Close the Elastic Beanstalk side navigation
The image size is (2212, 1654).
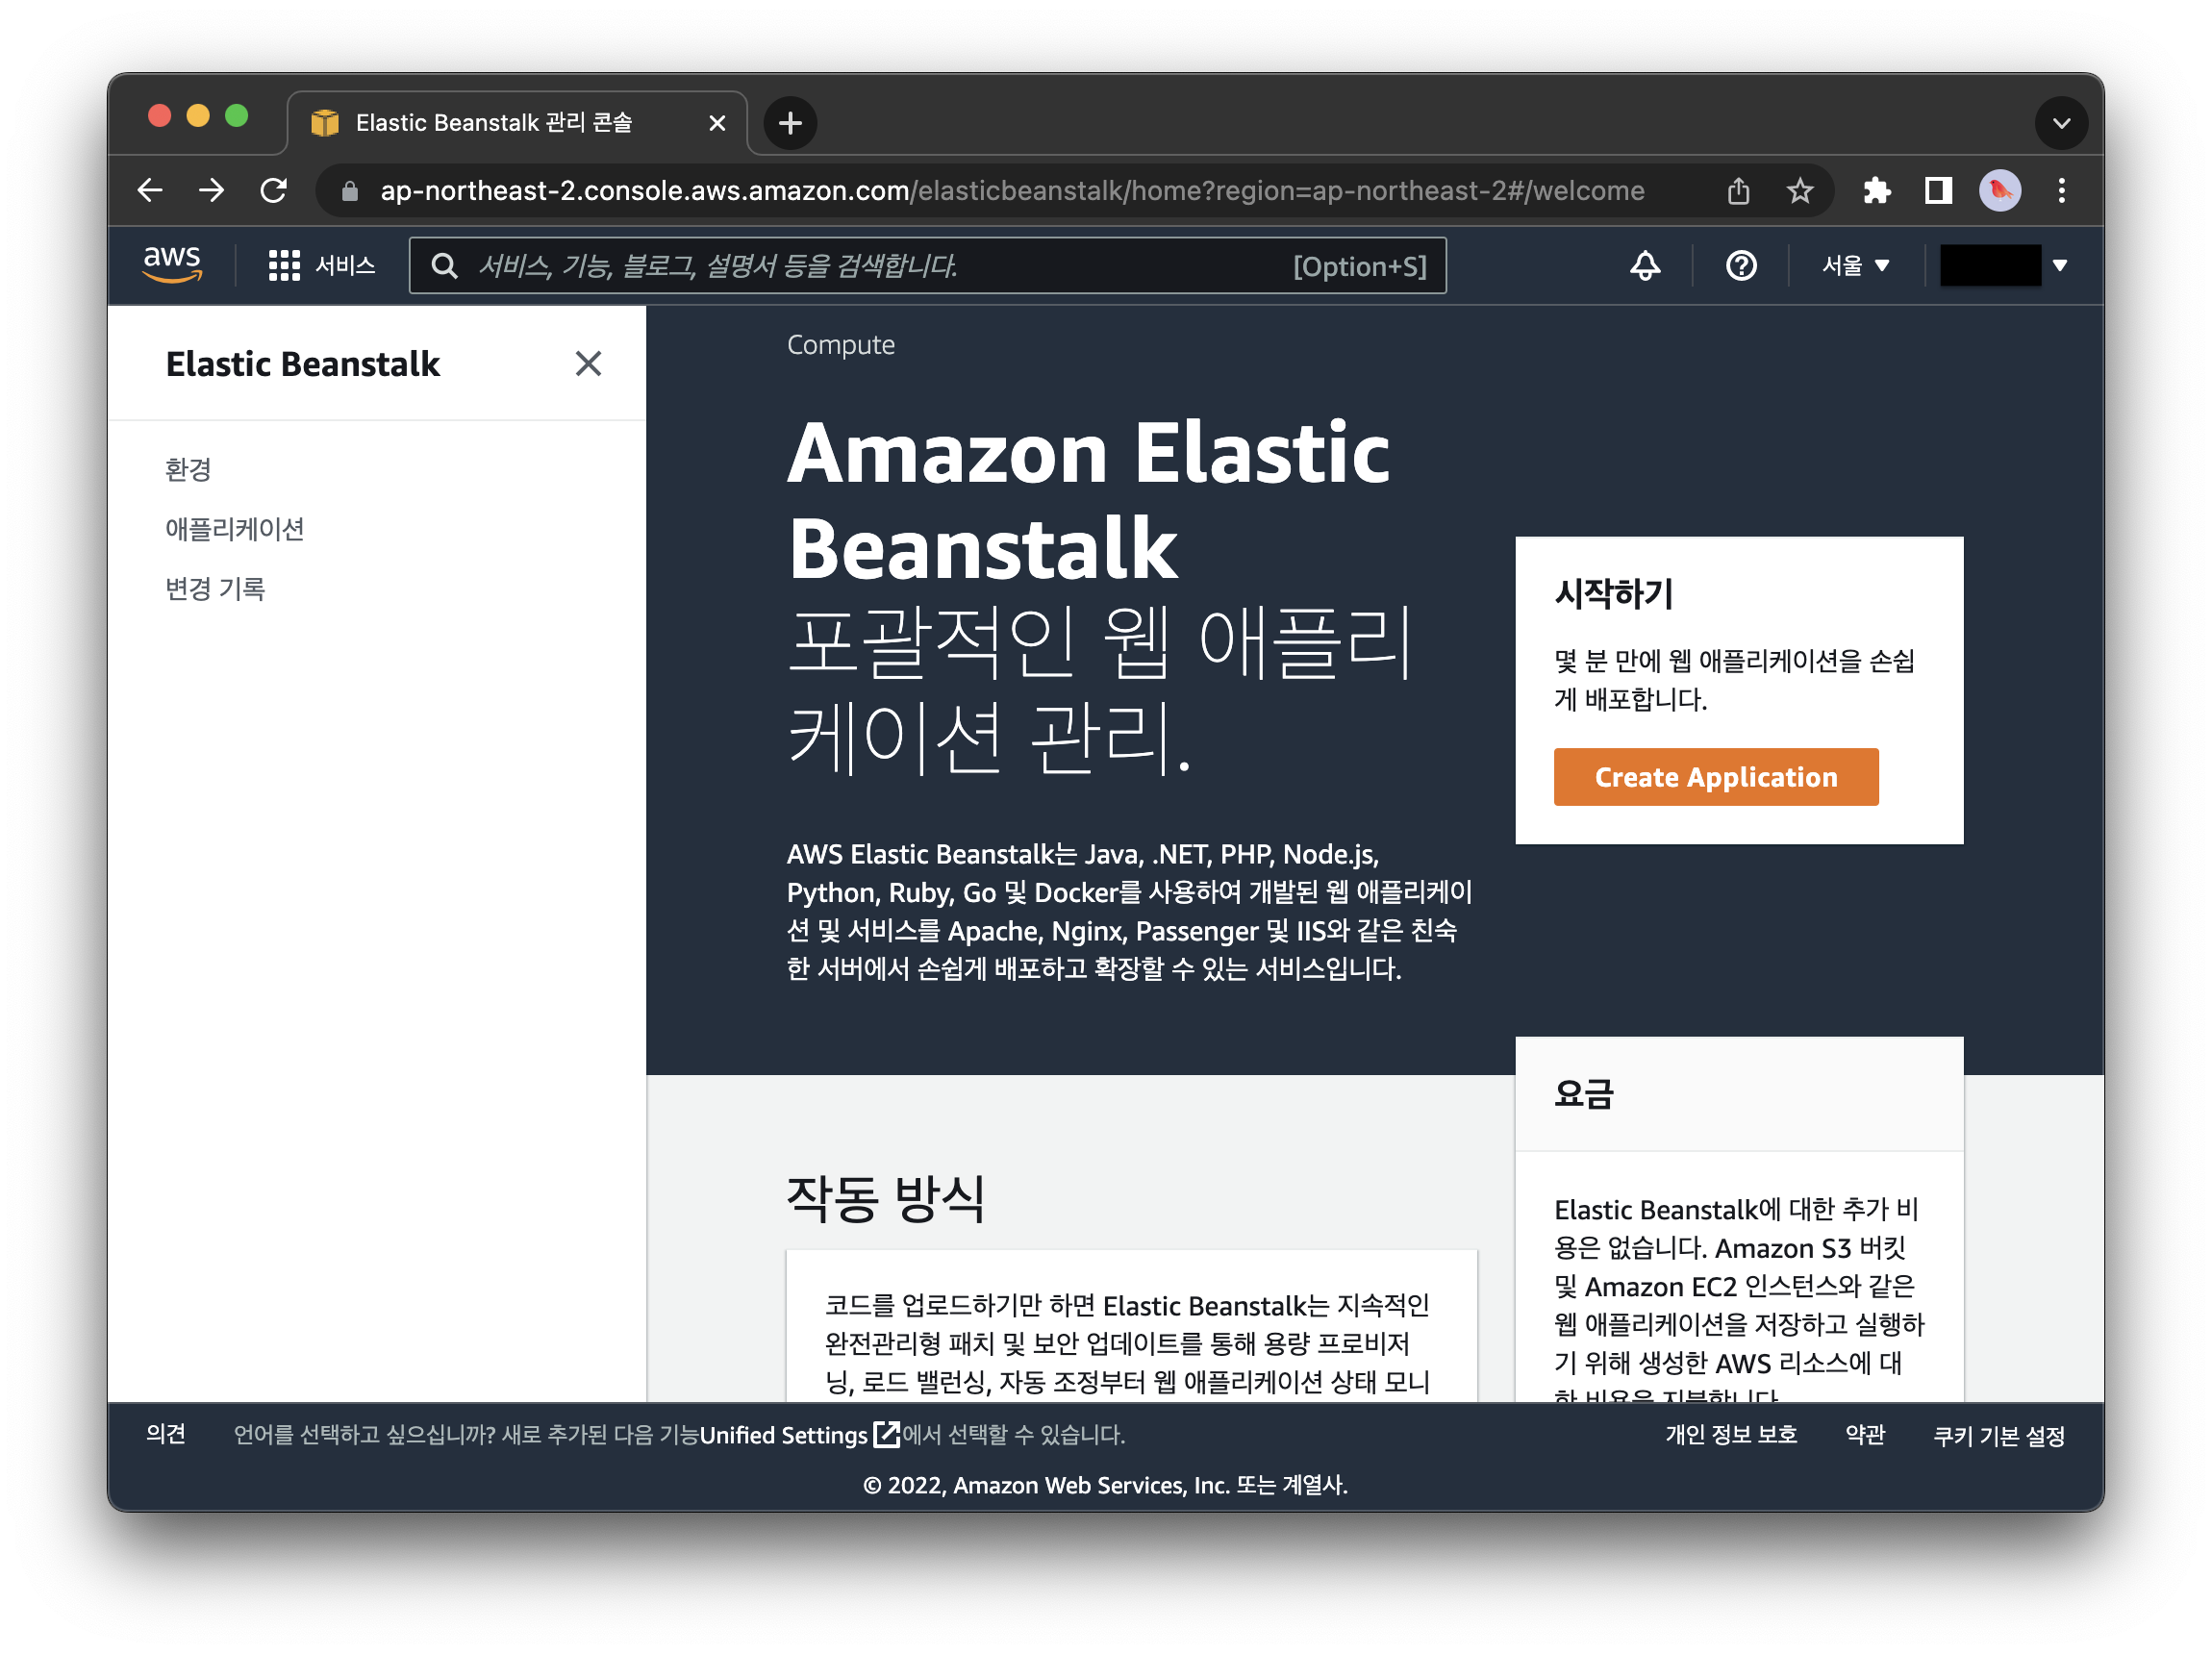pos(588,363)
